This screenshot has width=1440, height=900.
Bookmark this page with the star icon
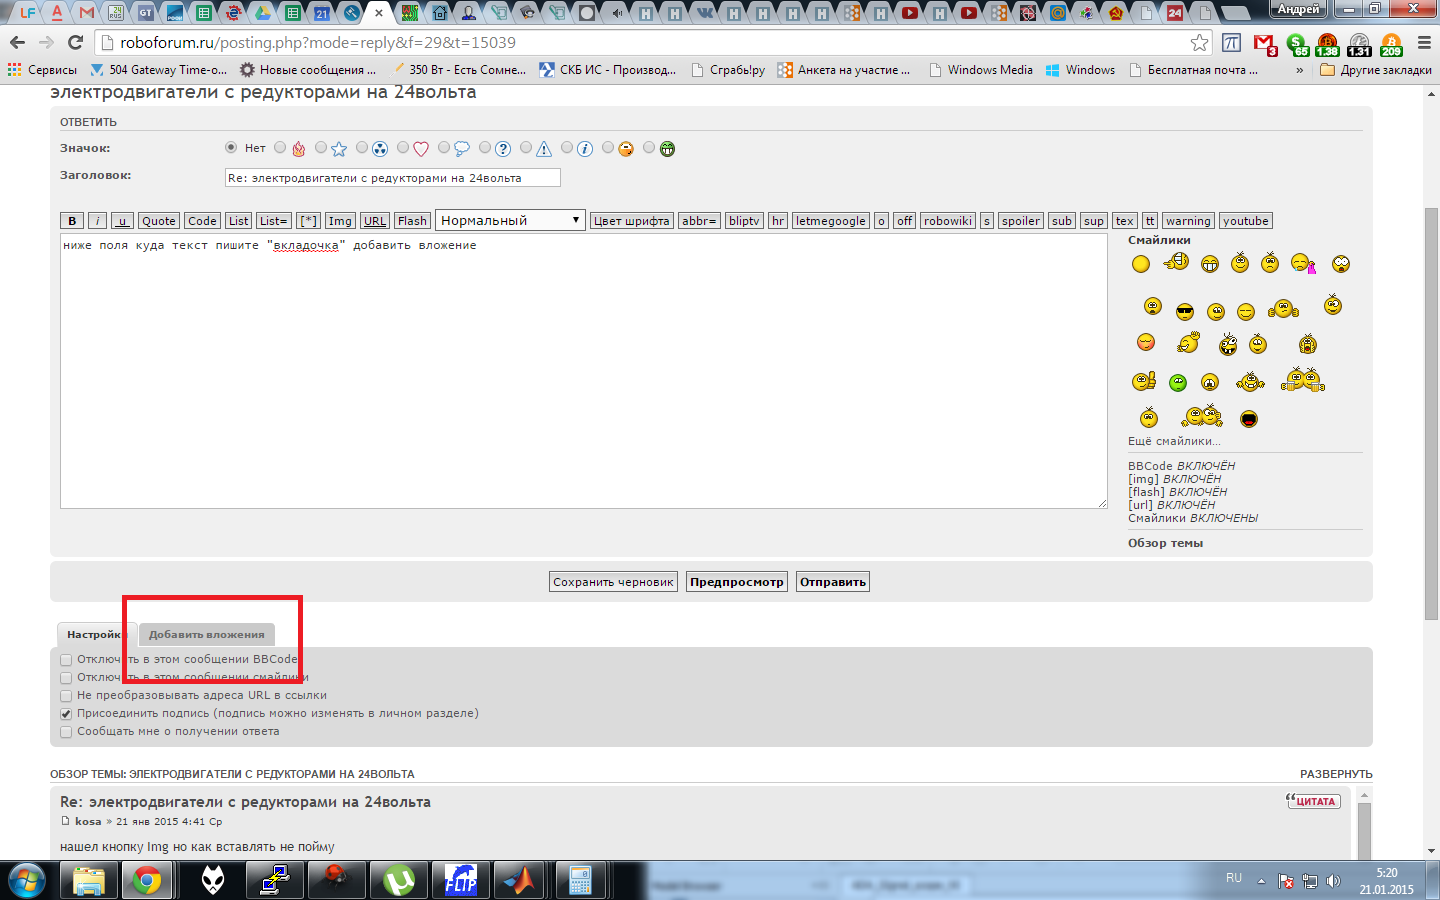tap(1199, 42)
